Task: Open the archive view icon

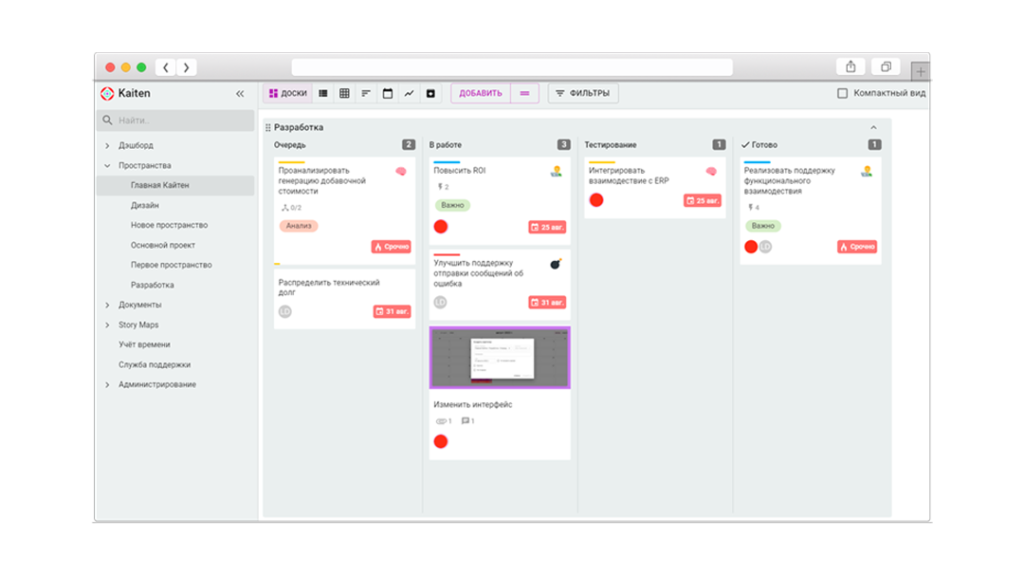Action: tap(431, 94)
